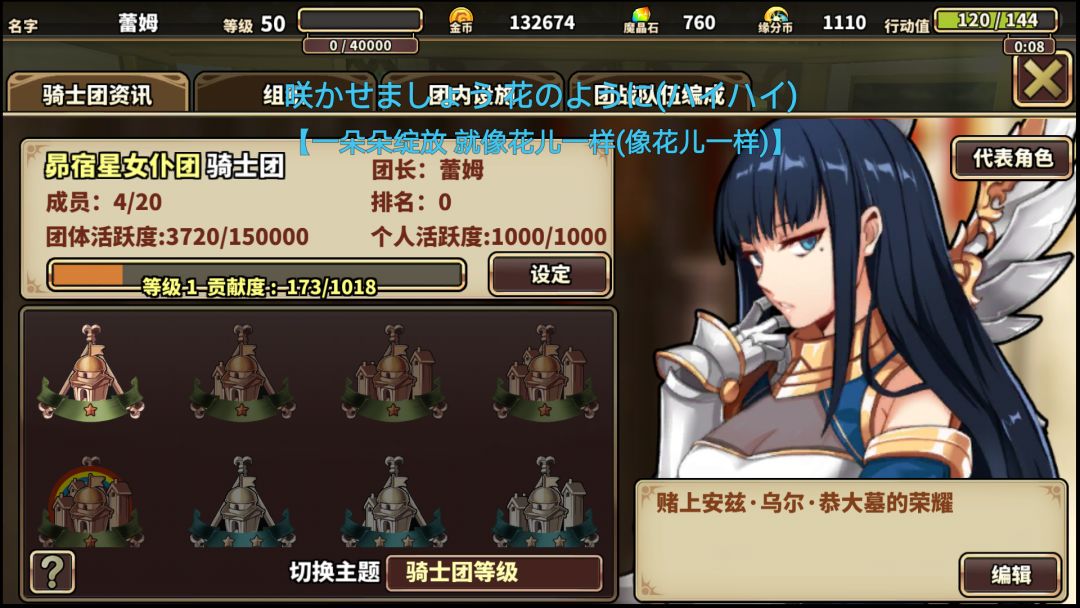The image size is (1080, 608).
Task: Click the 代表角色 button
Action: (x=1012, y=158)
